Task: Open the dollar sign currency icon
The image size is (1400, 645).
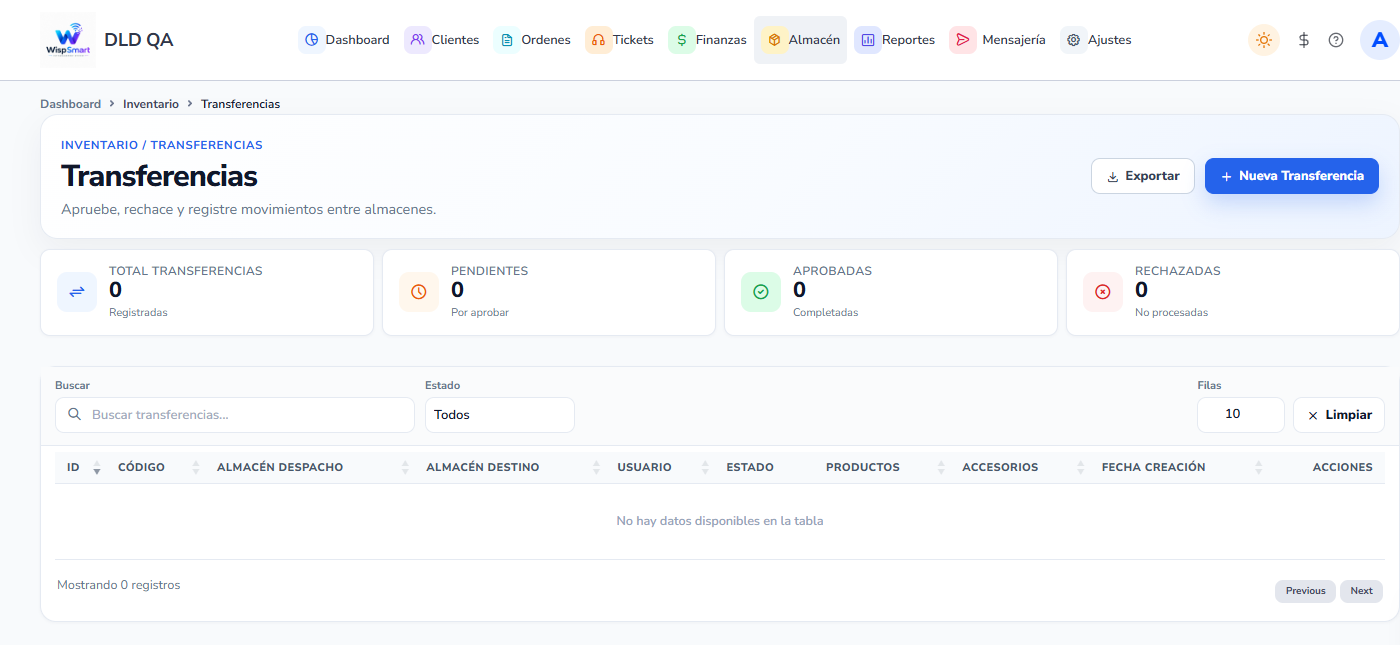Action: coord(1304,40)
